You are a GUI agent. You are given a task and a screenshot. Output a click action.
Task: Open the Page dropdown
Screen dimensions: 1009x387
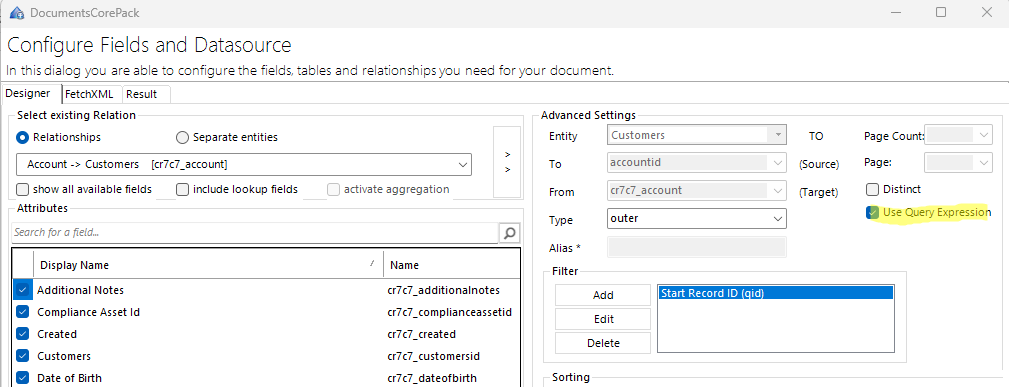click(x=959, y=163)
